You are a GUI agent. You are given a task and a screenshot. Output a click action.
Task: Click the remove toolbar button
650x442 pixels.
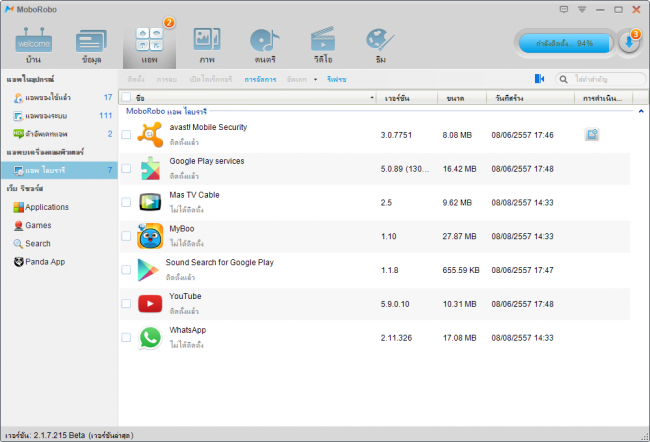[x=167, y=79]
